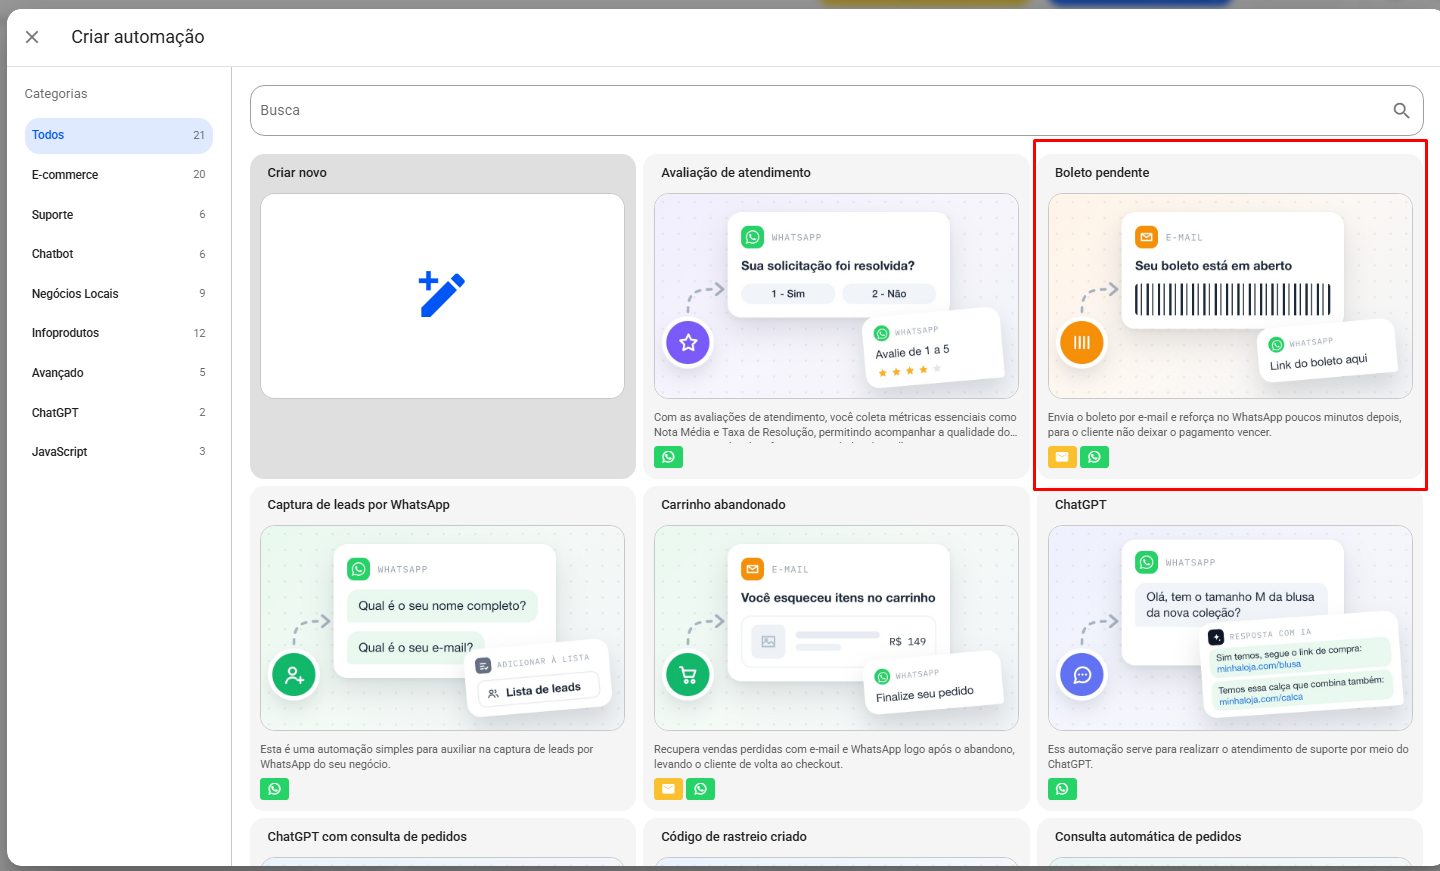Filter by E-commerce category
Screen dimensions: 1440x871
pos(119,175)
